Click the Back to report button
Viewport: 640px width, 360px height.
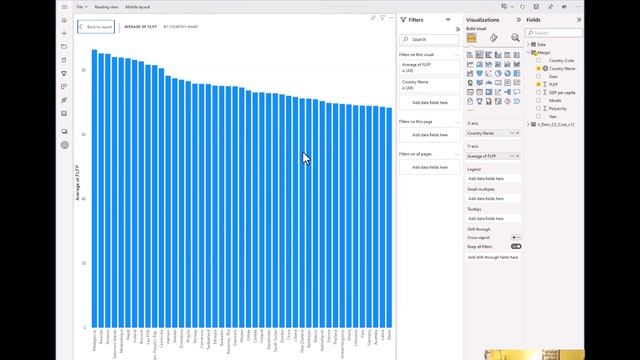pyautogui.click(x=96, y=27)
